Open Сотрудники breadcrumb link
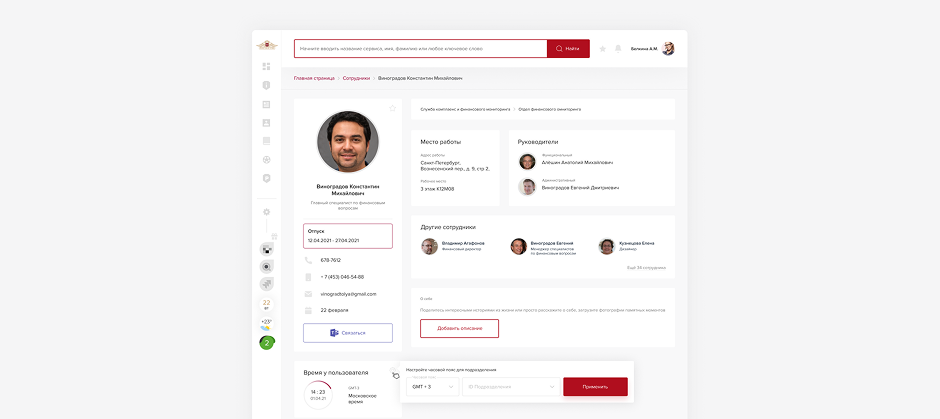The height and width of the screenshot is (419, 940). pyautogui.click(x=356, y=78)
